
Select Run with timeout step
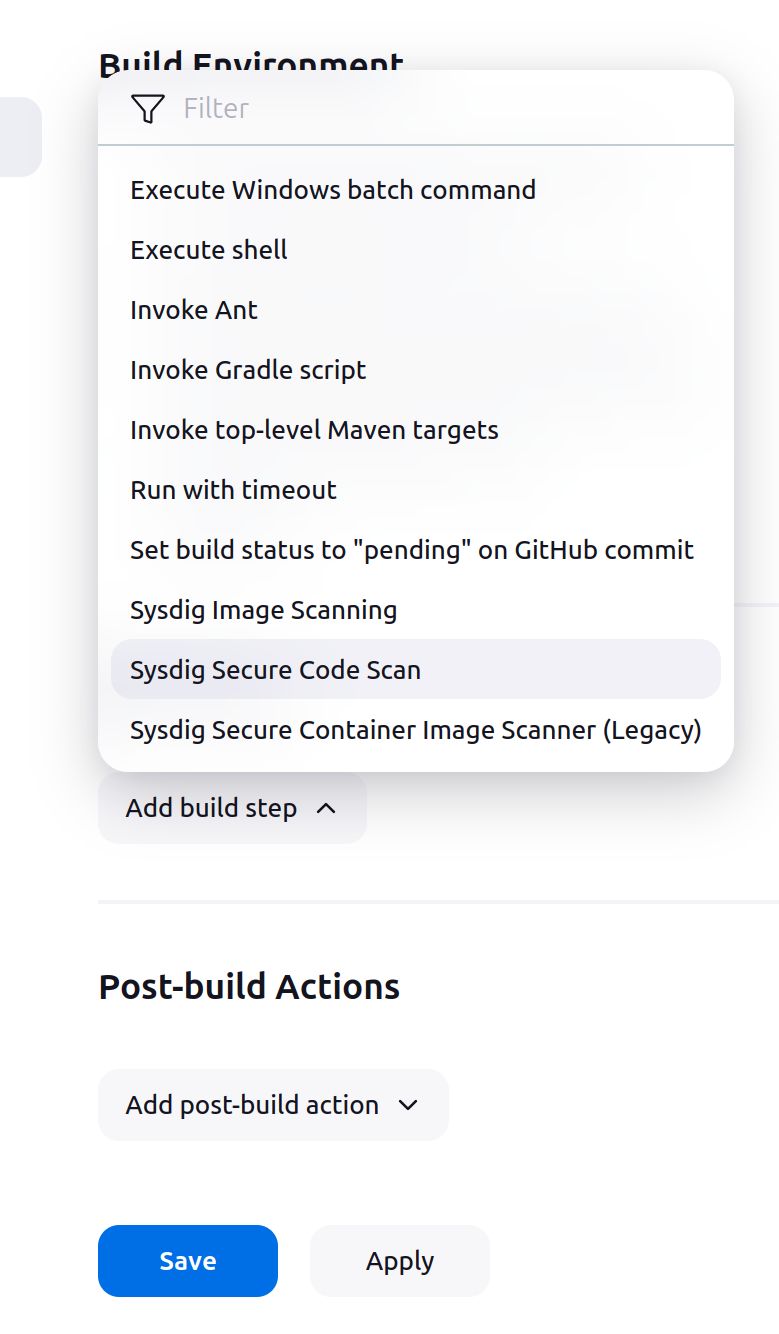click(x=233, y=490)
